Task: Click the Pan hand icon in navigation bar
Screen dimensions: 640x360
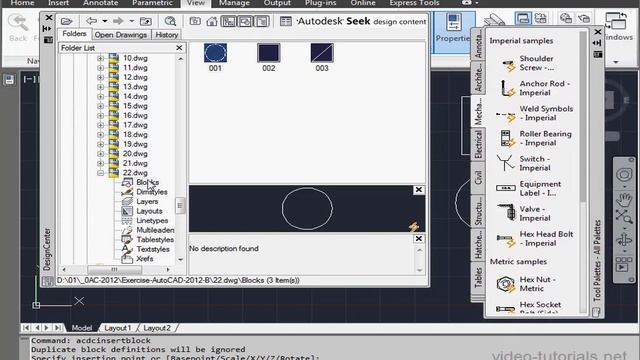Action: tap(624, 200)
